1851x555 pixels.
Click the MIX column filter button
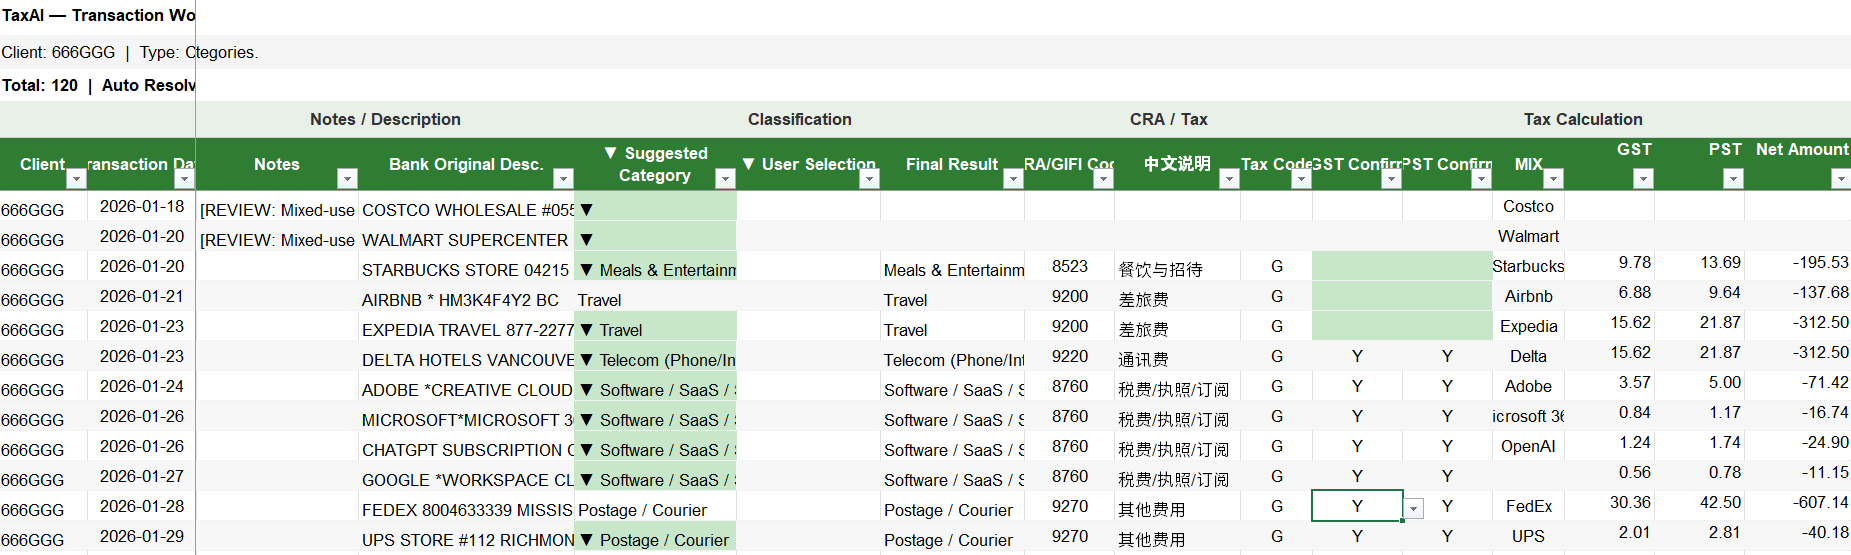(1553, 179)
